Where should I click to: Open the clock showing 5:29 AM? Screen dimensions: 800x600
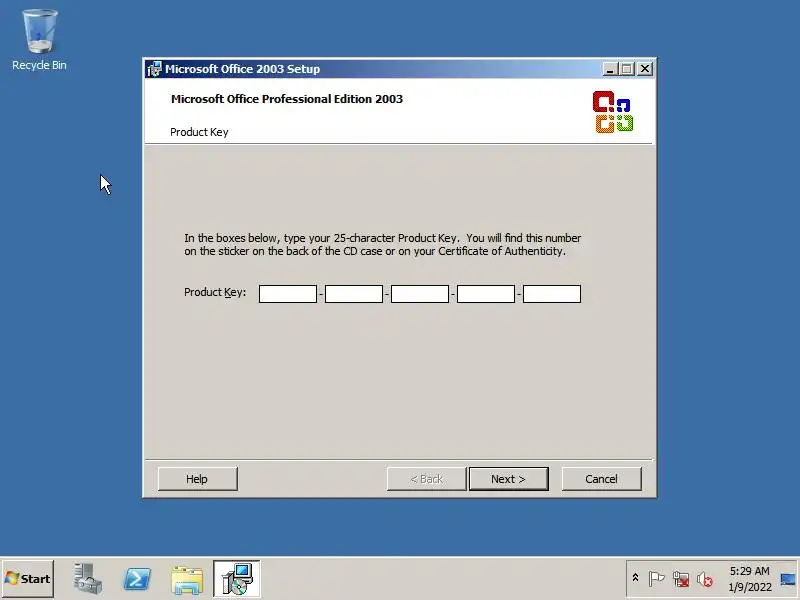coord(749,579)
